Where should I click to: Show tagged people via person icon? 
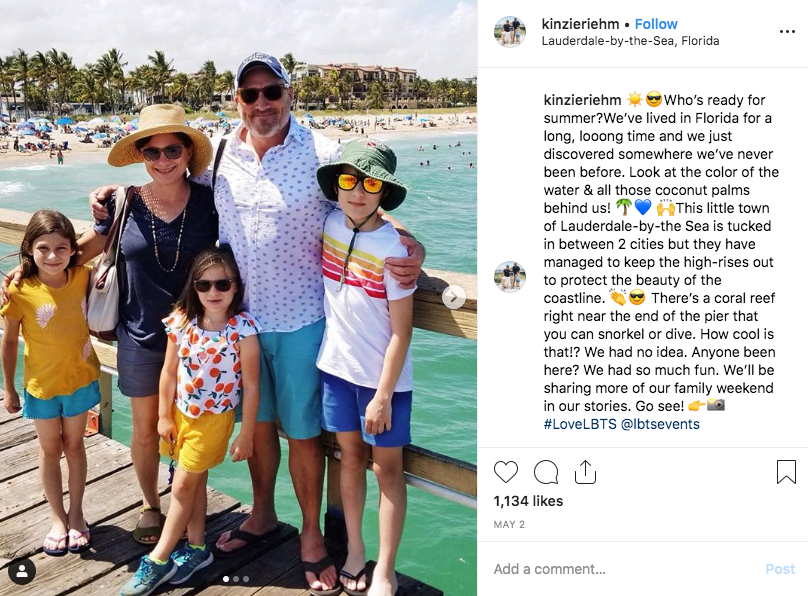22,571
